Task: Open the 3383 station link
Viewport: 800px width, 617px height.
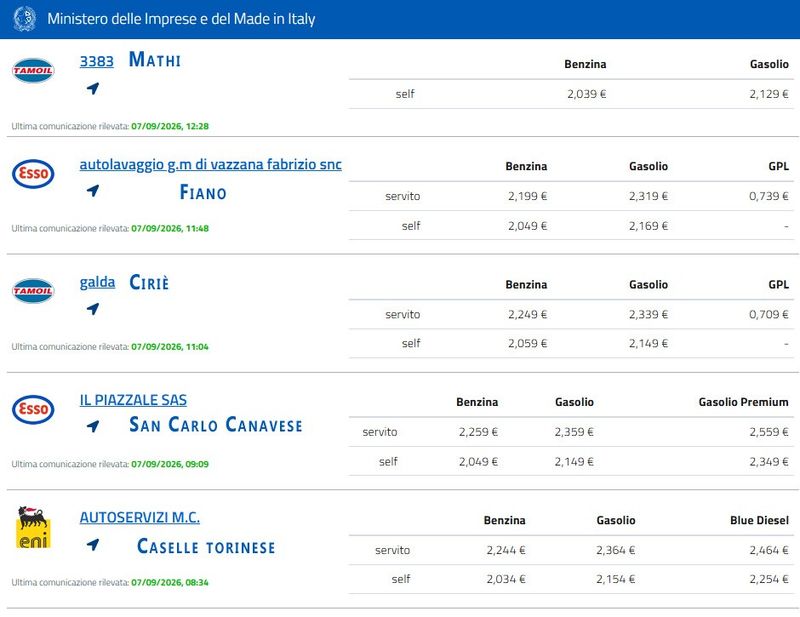Action: click(96, 61)
